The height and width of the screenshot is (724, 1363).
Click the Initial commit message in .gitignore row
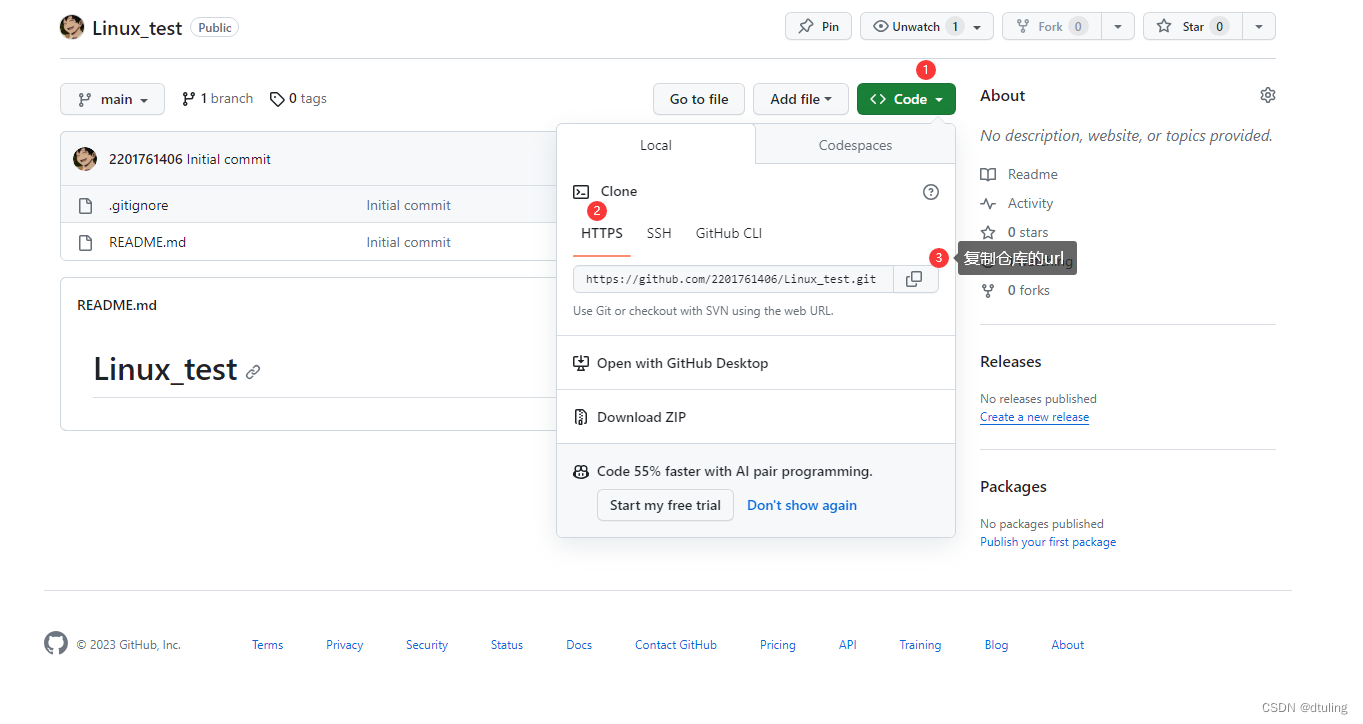408,205
